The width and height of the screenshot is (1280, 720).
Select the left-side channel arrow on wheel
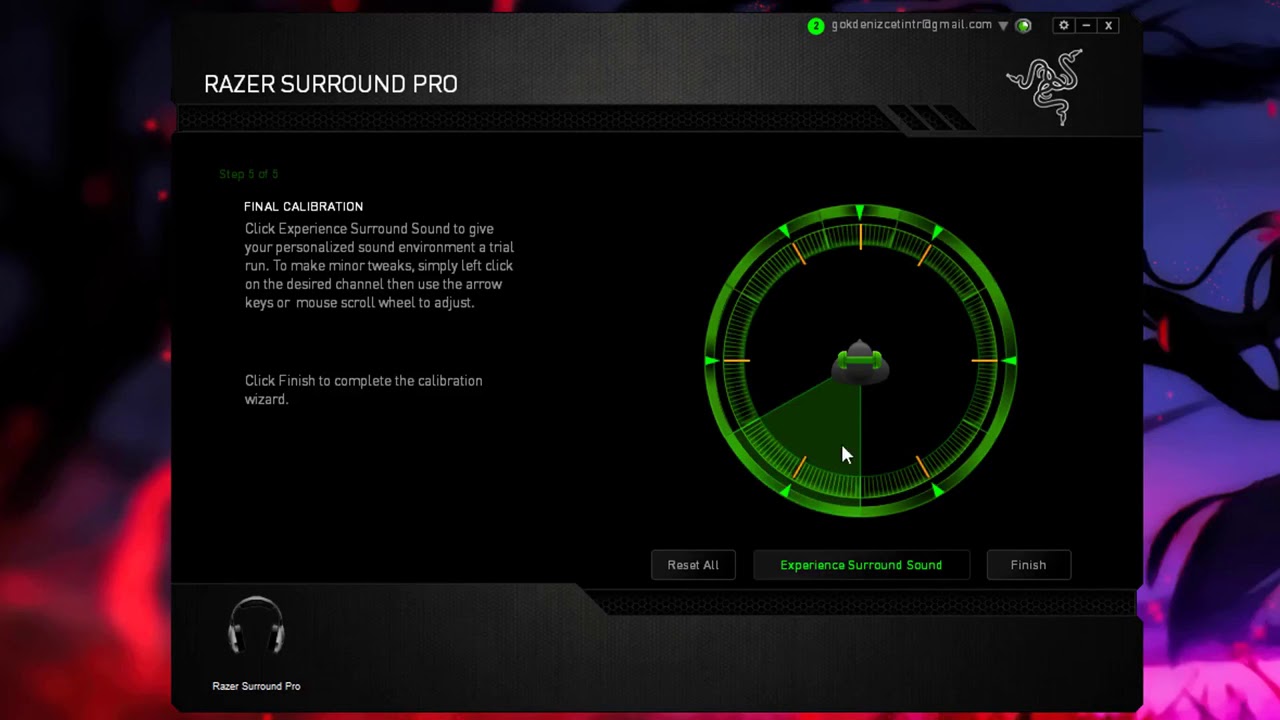pyautogui.click(x=711, y=362)
